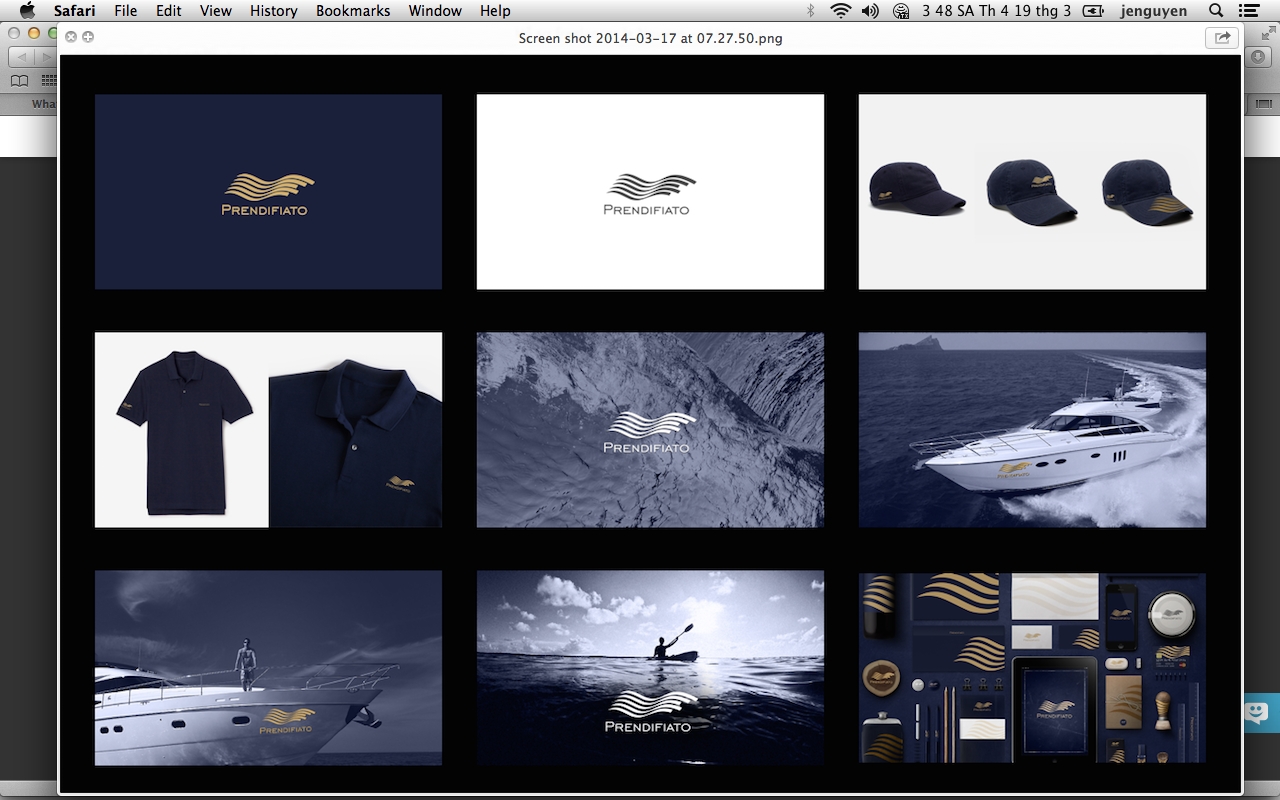
Task: Open the smiley chat widget on the page
Action: [x=1259, y=713]
